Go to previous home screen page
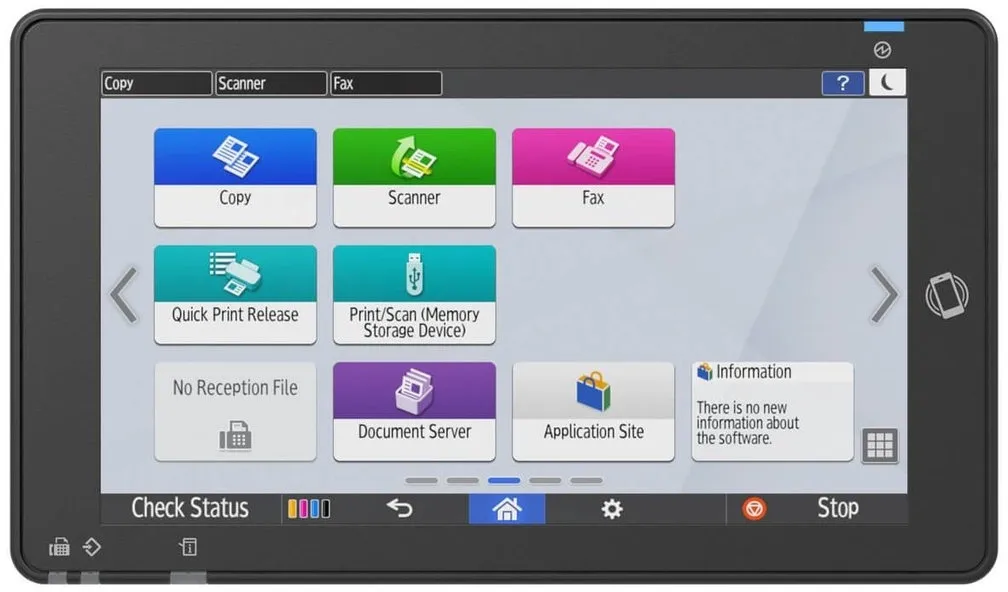This screenshot has height=592, width=1008. (x=124, y=295)
